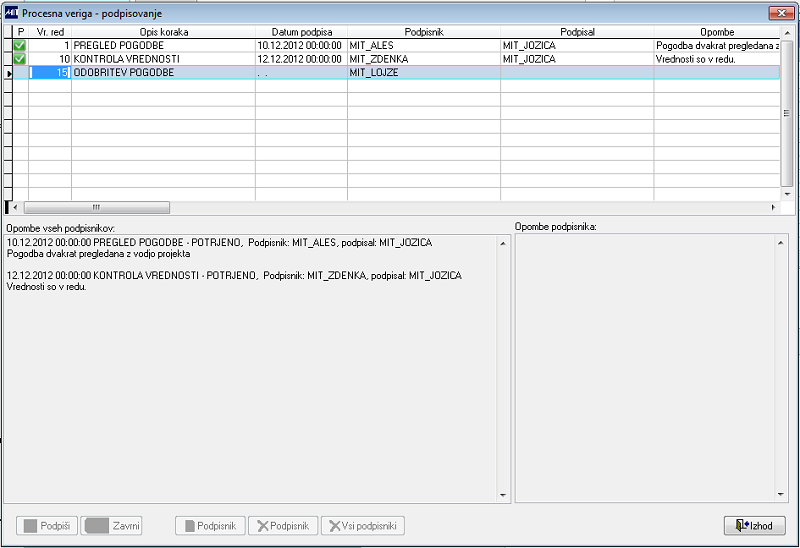Toggle green checkmark for KONTROLA VREDNOSTI row
The height and width of the screenshot is (548, 800).
click(x=20, y=59)
